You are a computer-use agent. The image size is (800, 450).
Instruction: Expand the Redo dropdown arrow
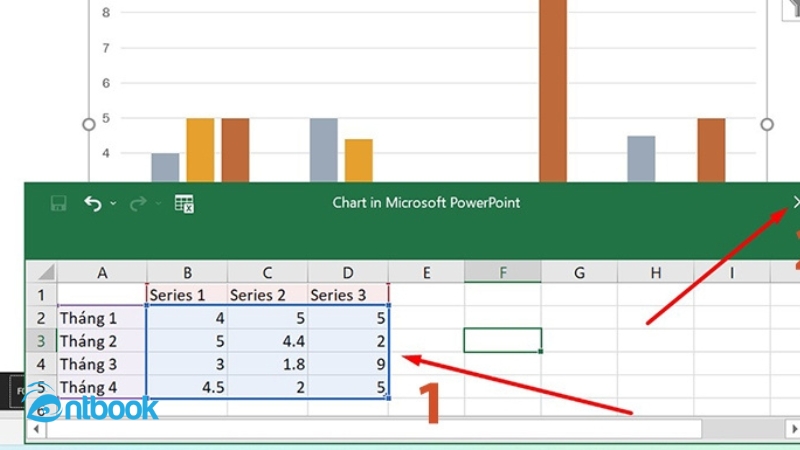[x=158, y=204]
